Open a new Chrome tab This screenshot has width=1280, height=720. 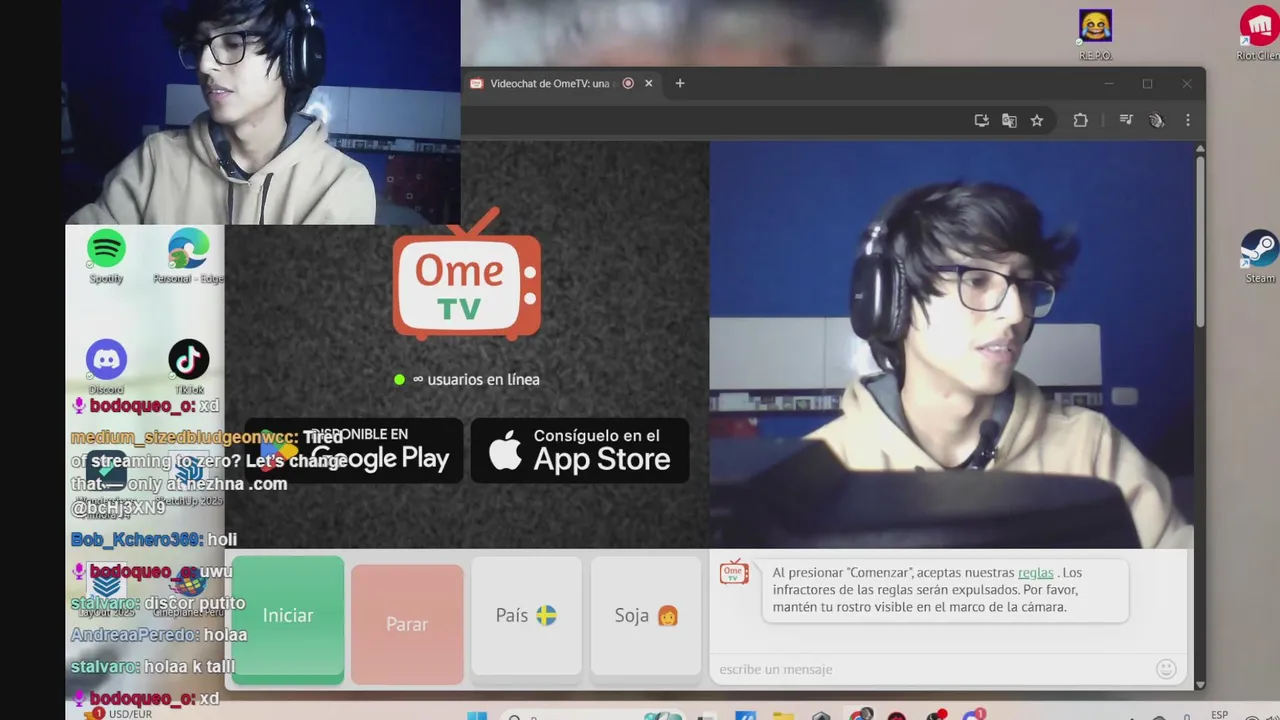pyautogui.click(x=680, y=83)
